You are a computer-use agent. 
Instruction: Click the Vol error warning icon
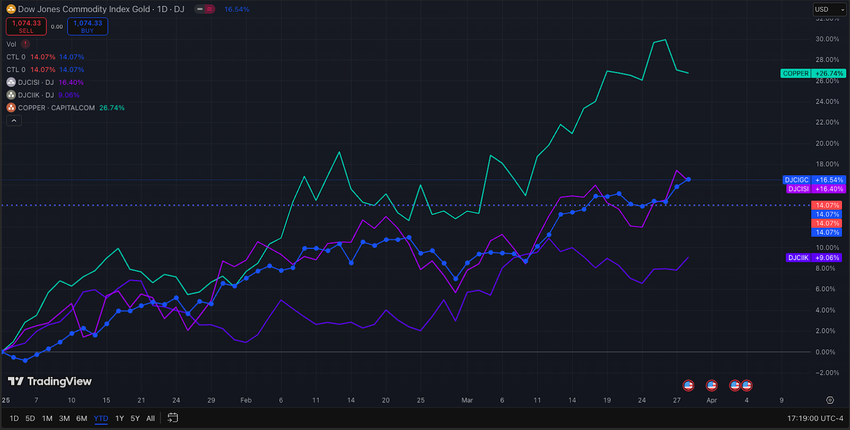tap(25, 44)
